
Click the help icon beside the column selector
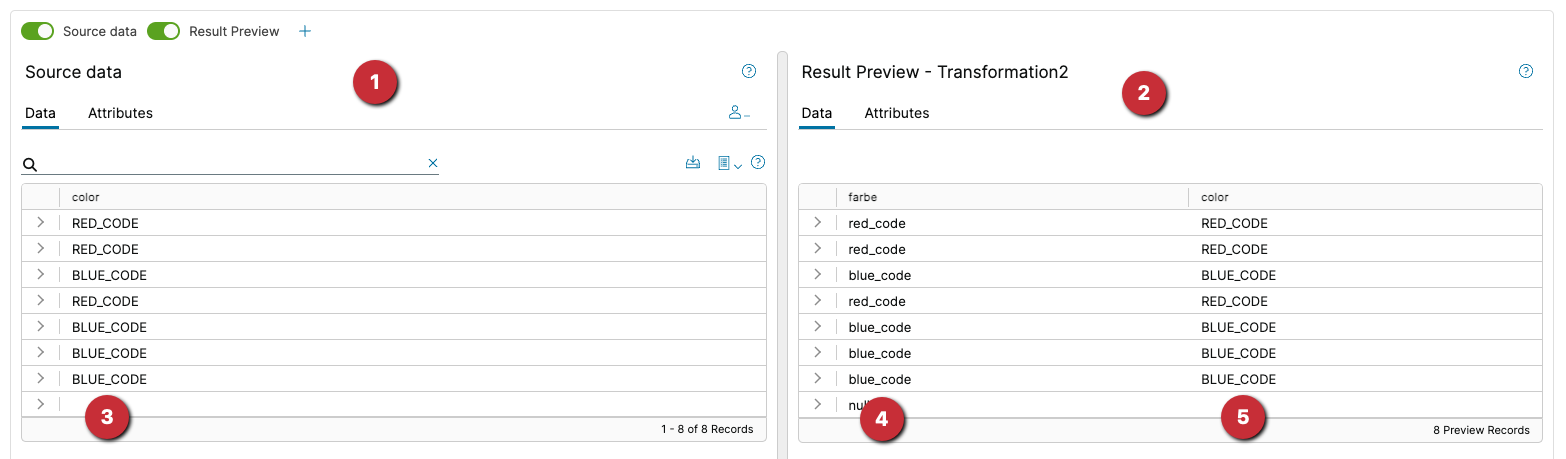758,162
